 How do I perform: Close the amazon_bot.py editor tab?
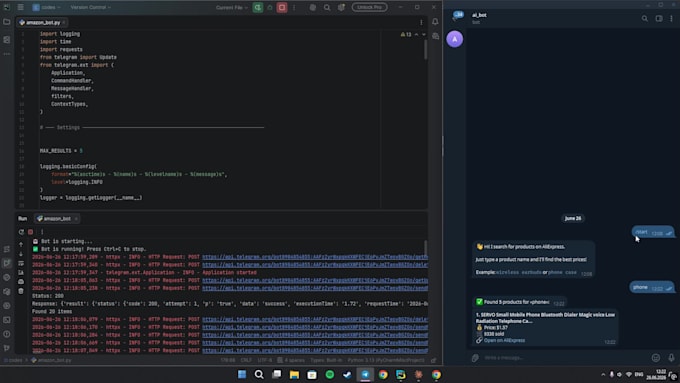(x=64, y=22)
